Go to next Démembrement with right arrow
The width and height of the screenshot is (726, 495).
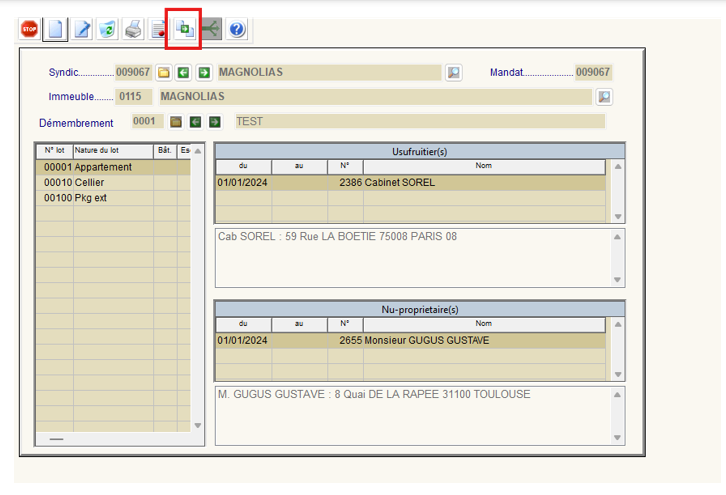(x=214, y=122)
